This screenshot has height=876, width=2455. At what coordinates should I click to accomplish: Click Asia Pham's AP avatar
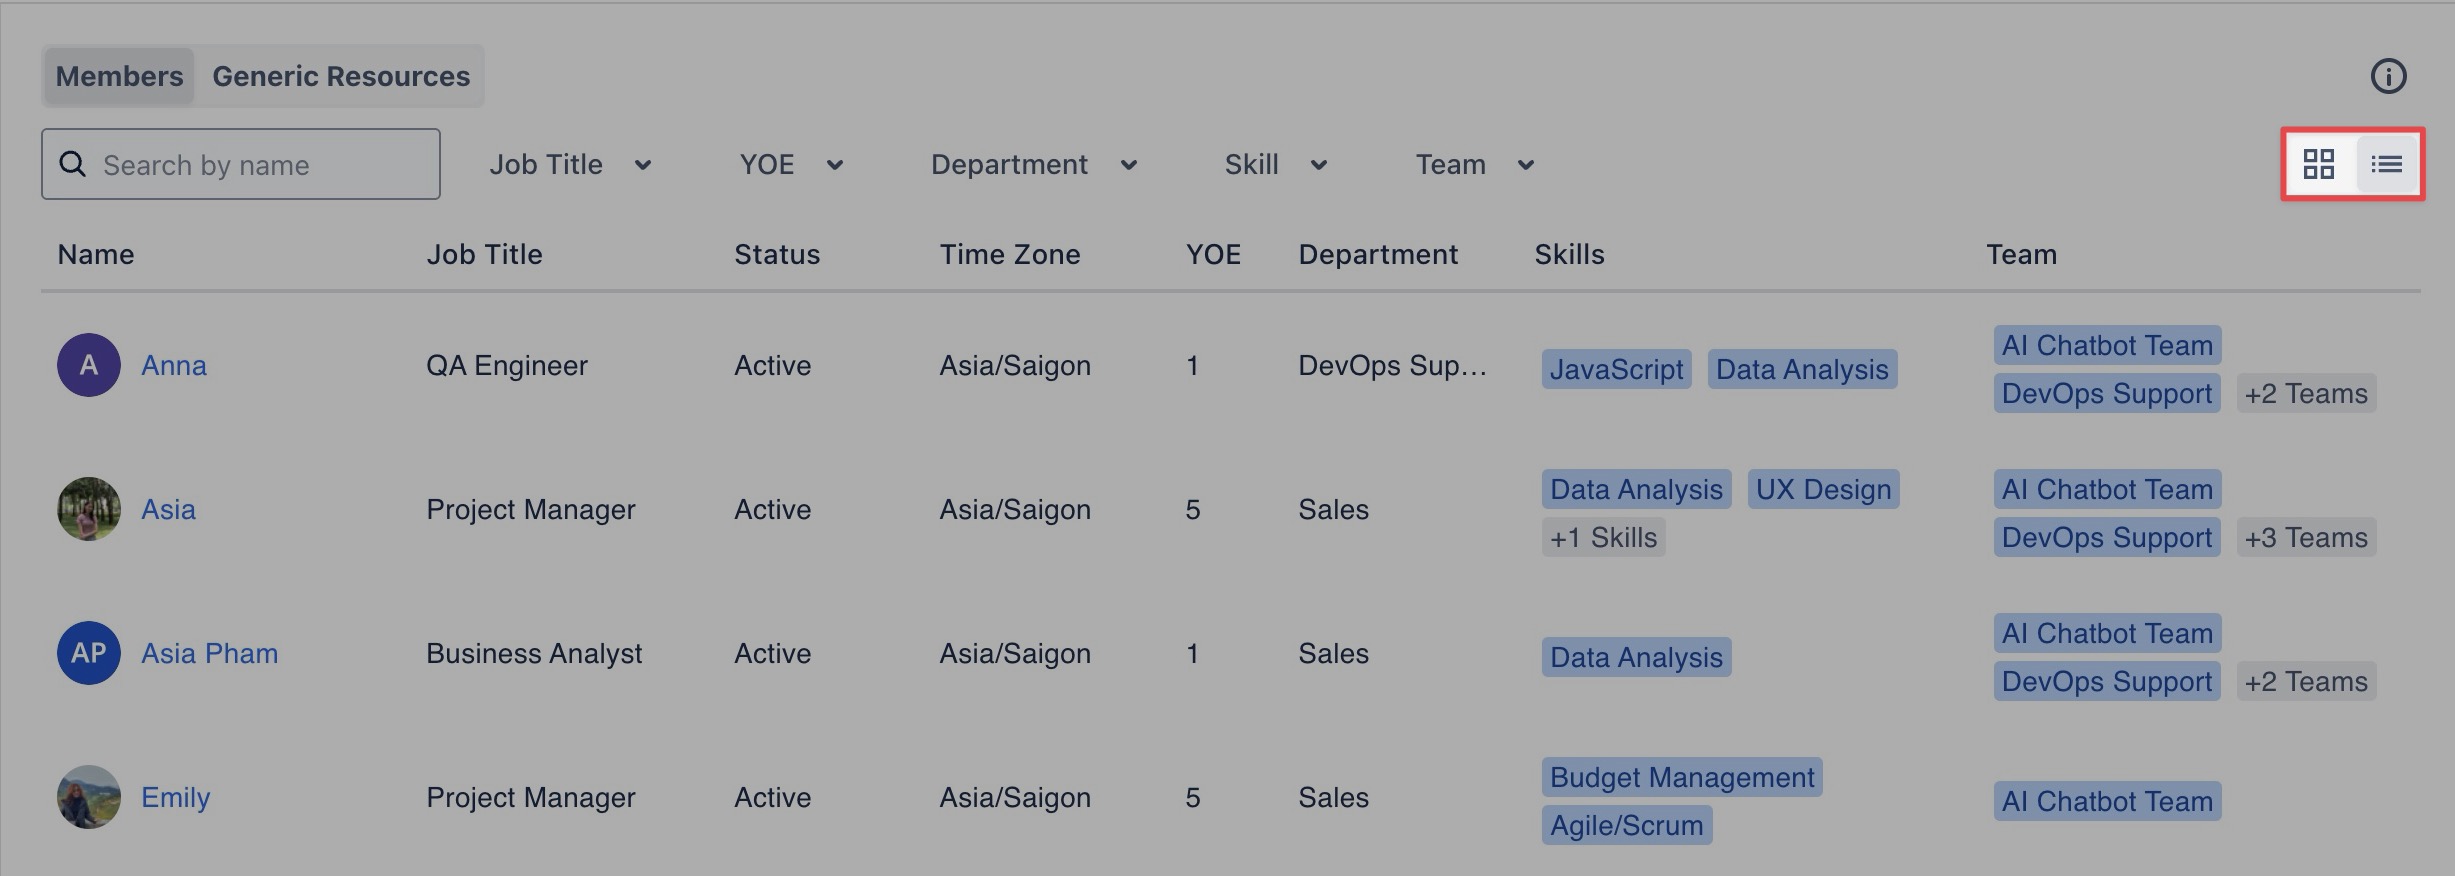89,653
